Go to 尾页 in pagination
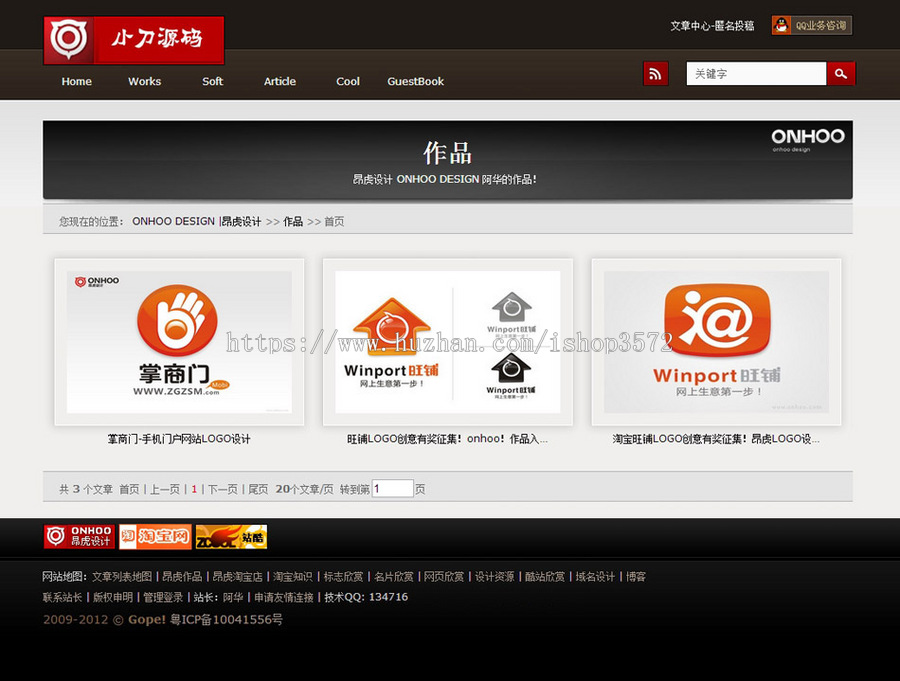 click(x=257, y=489)
